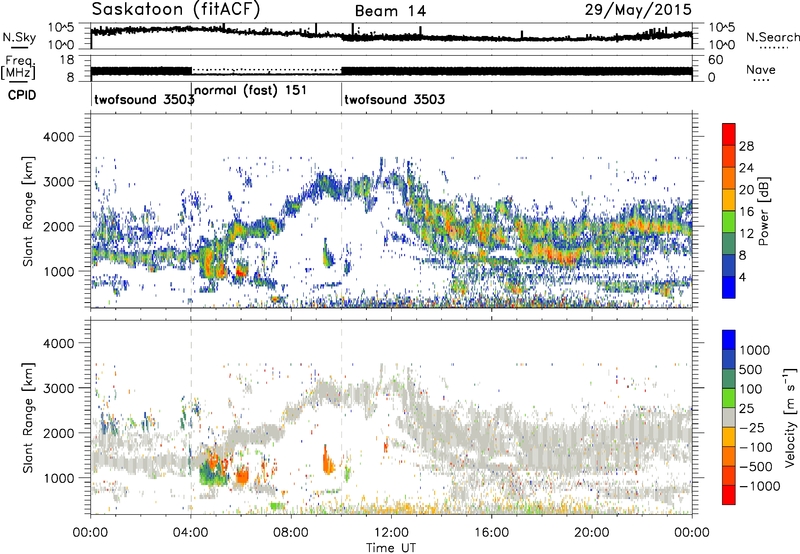Click the 'Velocity [m s-1]' colorbar label
The image size is (800, 554).
[x=790, y=417]
